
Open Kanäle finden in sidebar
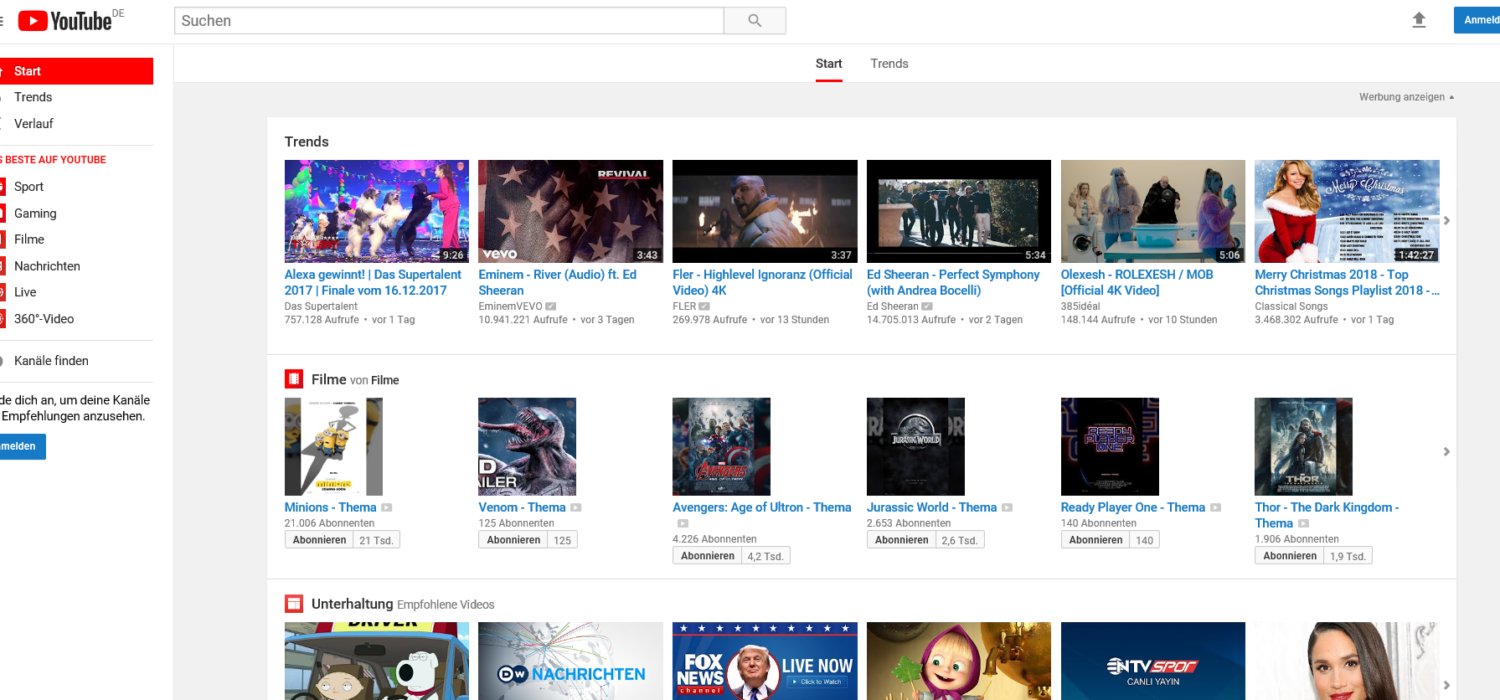click(x=51, y=361)
